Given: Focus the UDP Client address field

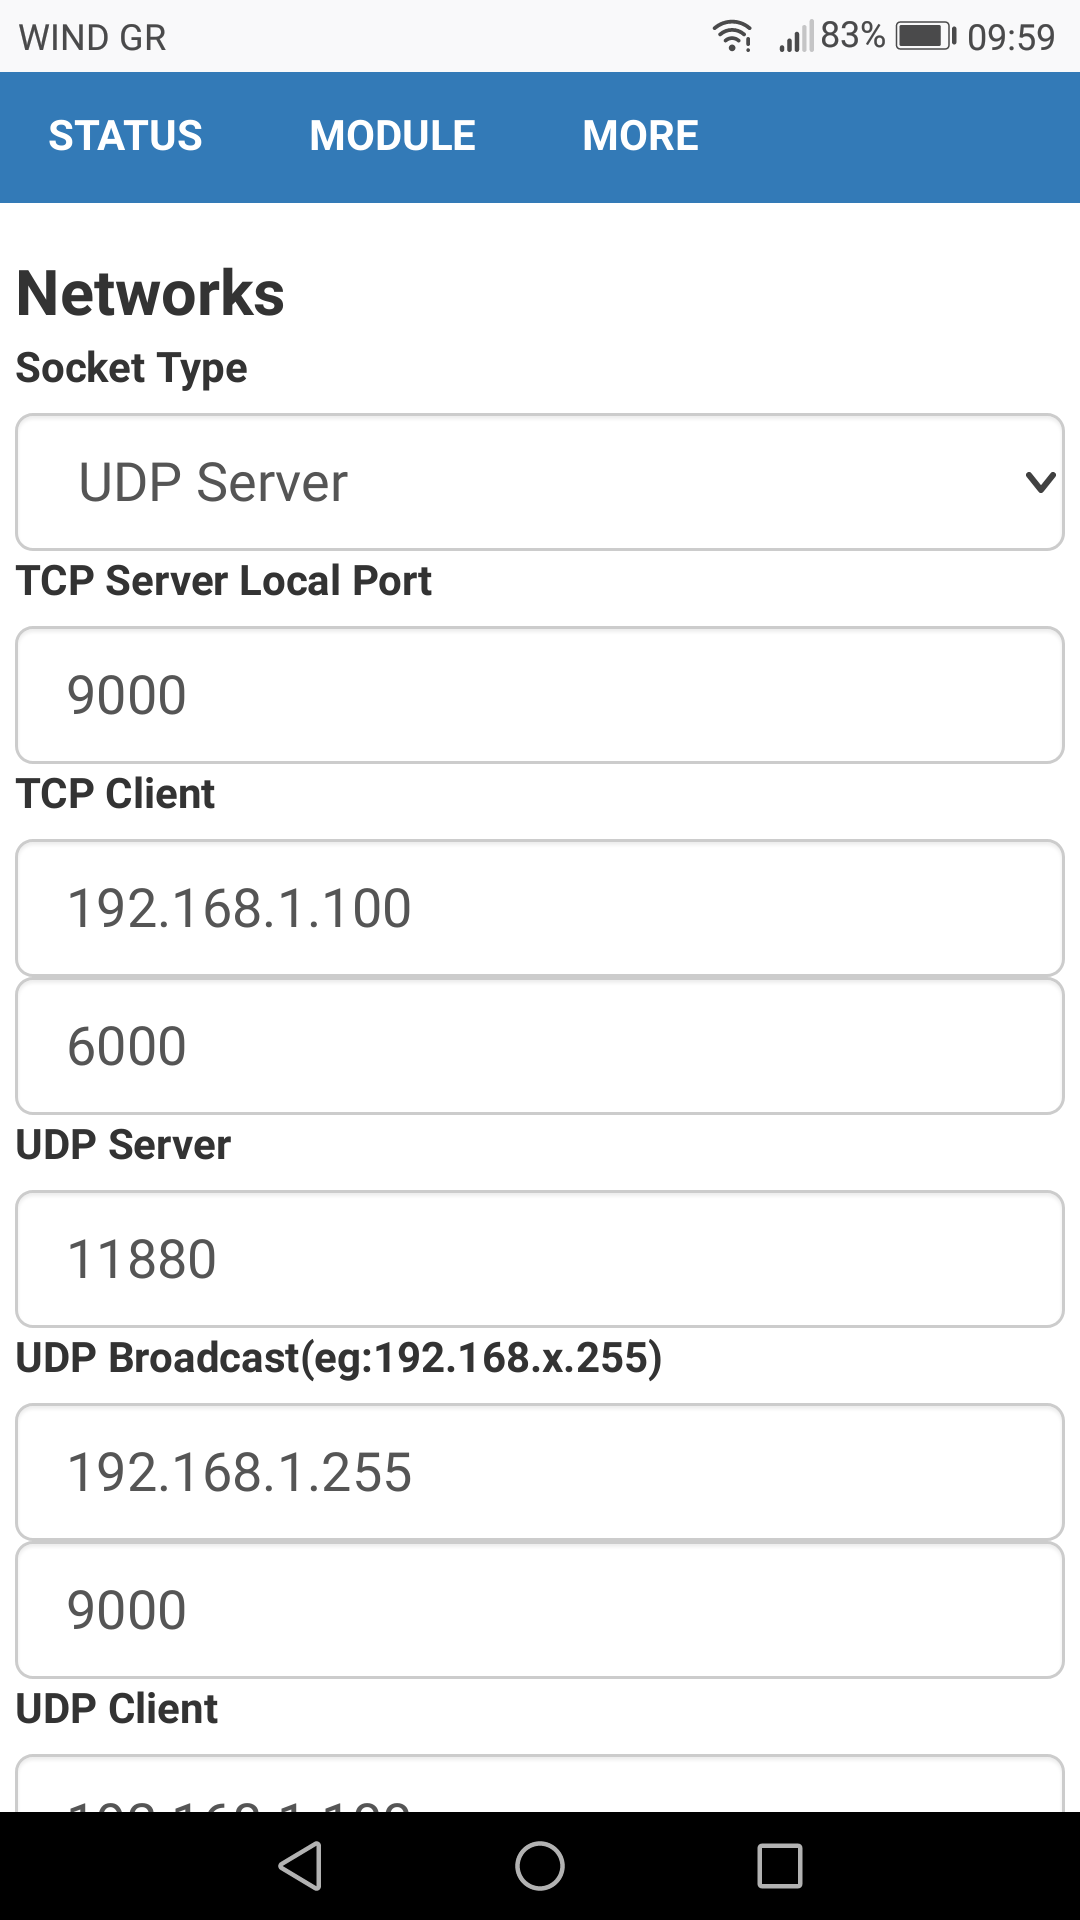Looking at the screenshot, I should click(540, 1790).
